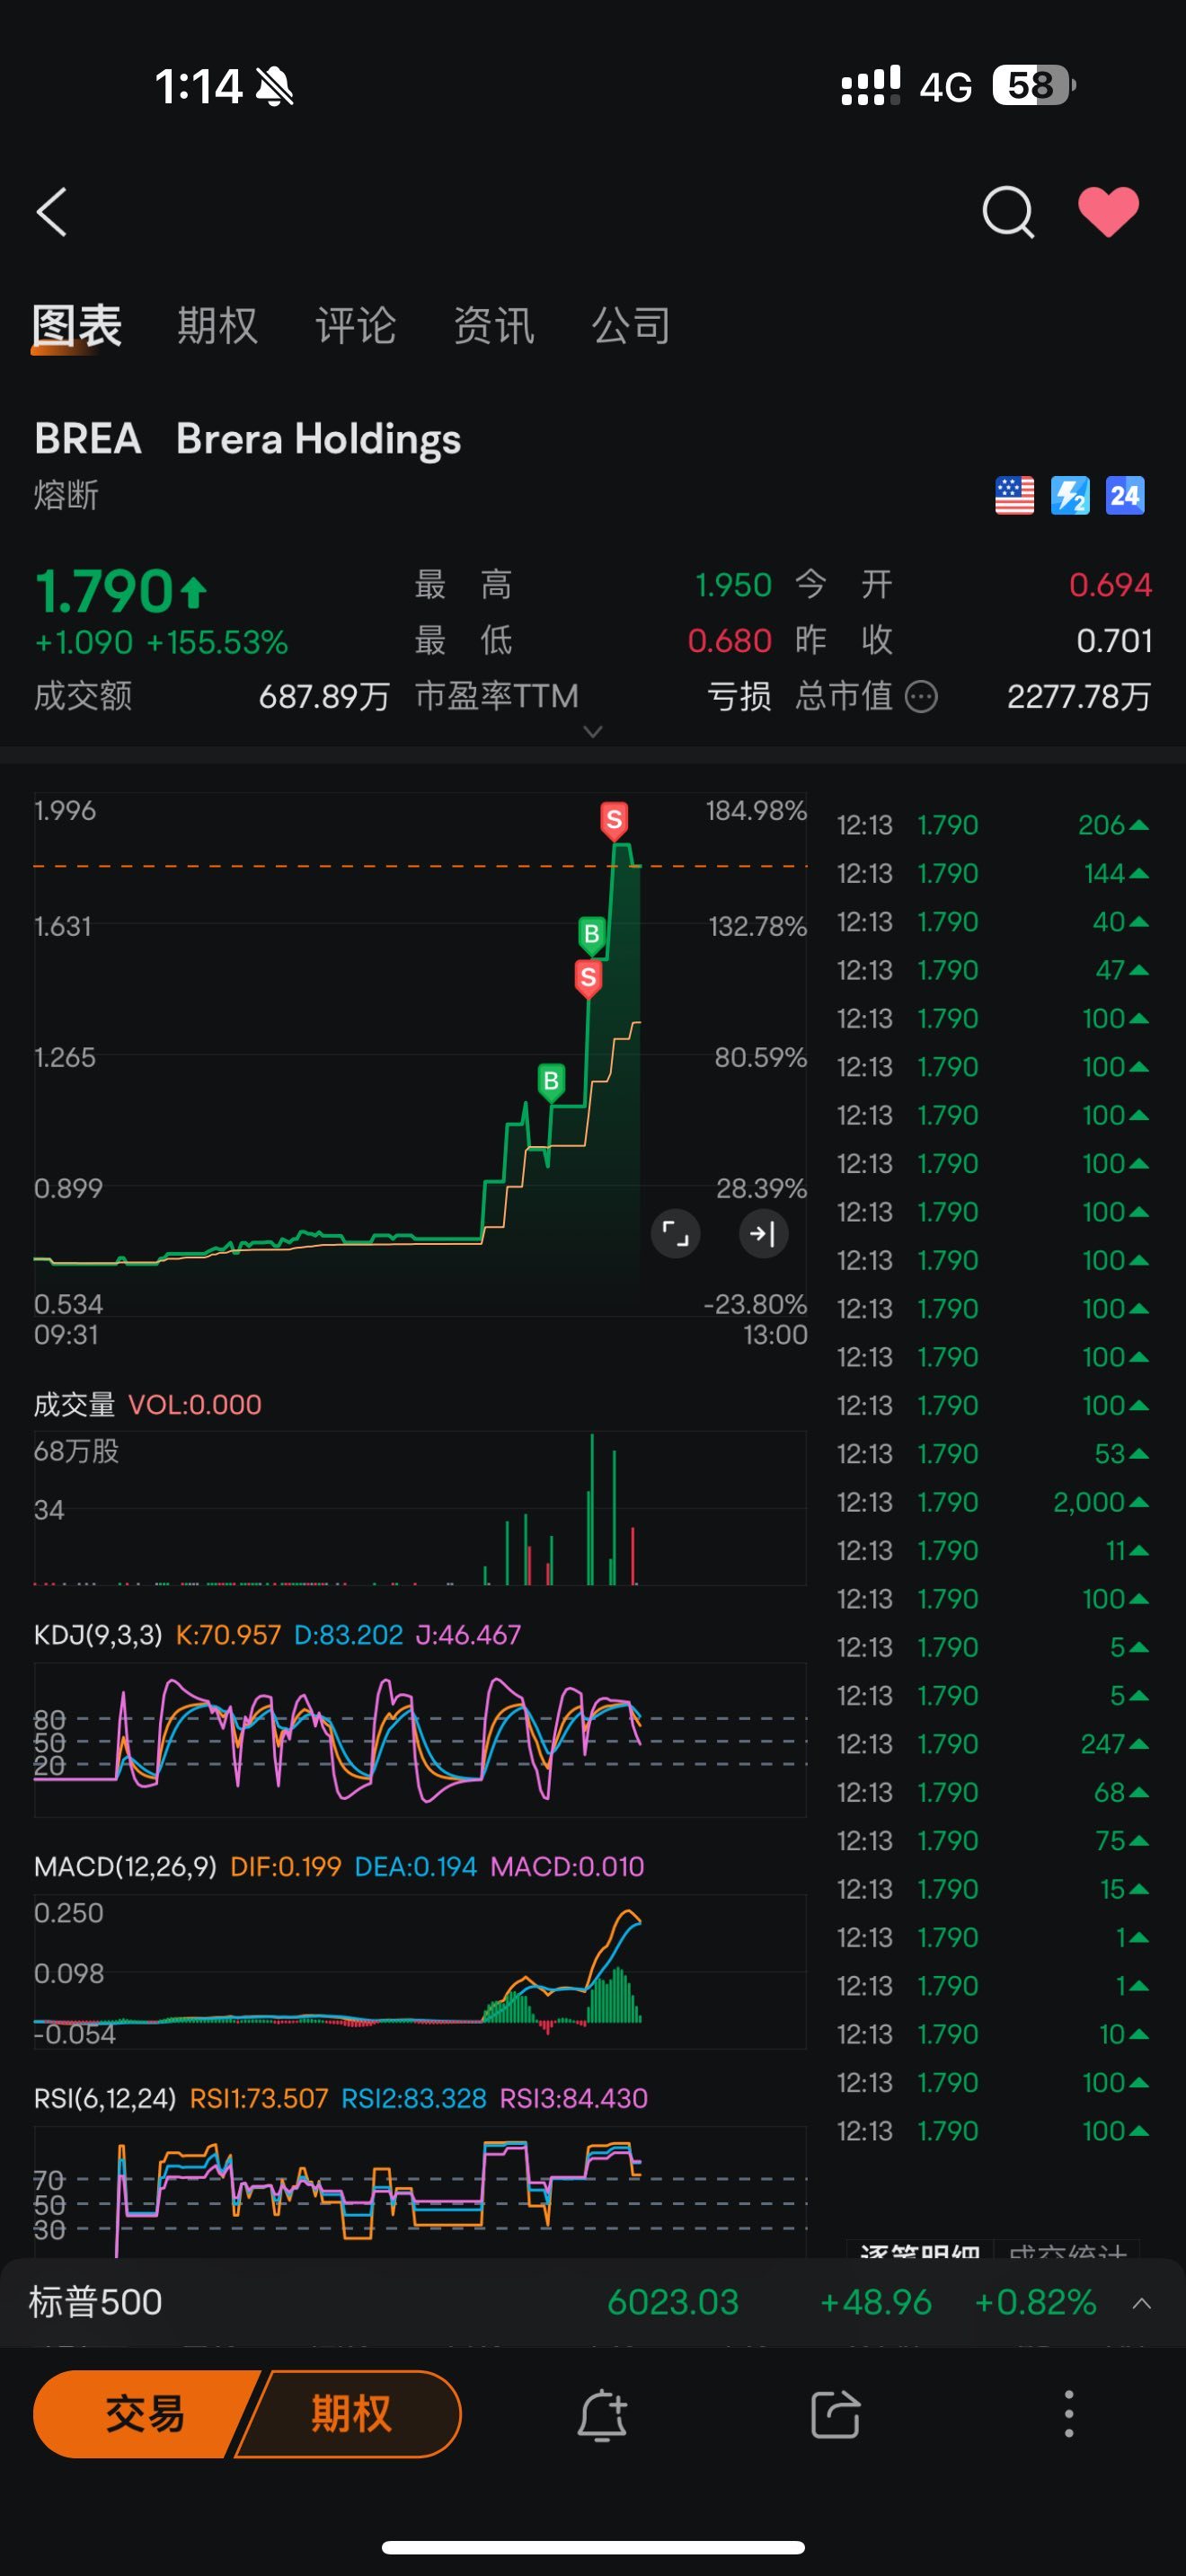Tap the 市盈率TTM label
This screenshot has height=2576, width=1186.
click(x=497, y=696)
